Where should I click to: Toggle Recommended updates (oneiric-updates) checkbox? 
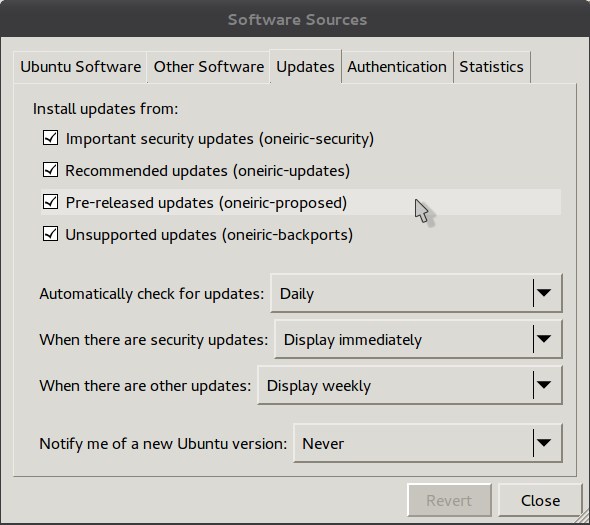[50, 170]
